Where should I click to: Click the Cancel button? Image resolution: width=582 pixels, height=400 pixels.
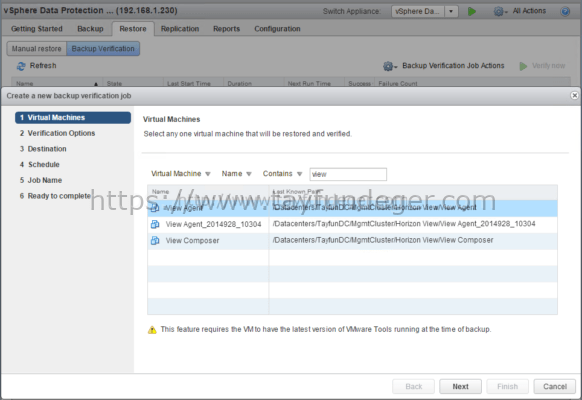(555, 387)
